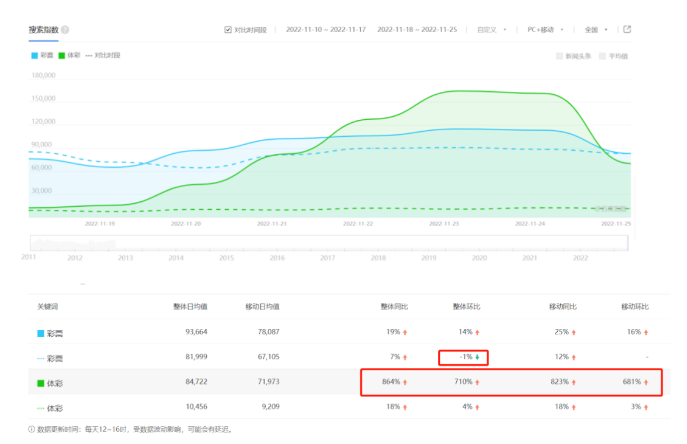This screenshot has width=687, height=444.
Task: Expand the 全国 region dropdown
Action: pyautogui.click(x=598, y=30)
